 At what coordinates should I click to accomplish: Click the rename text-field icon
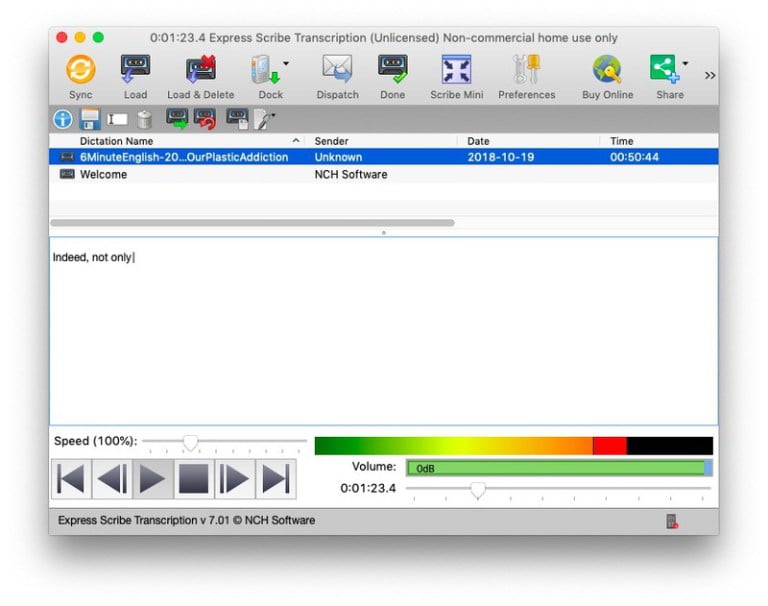118,119
